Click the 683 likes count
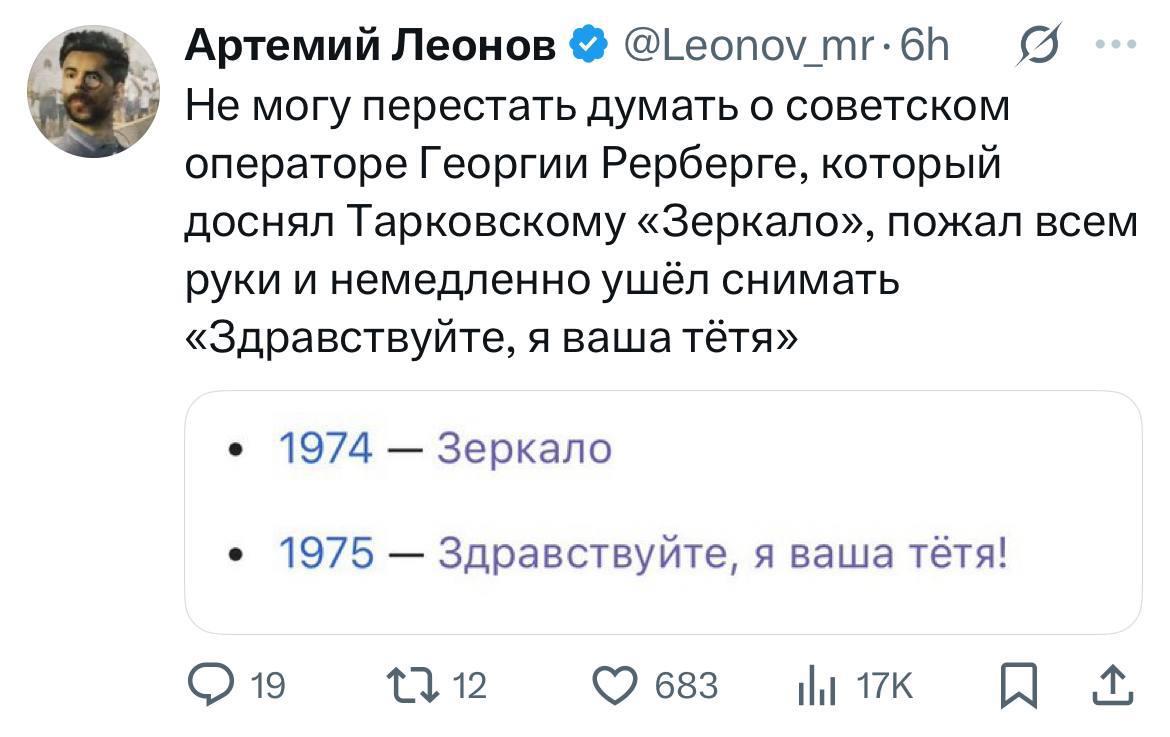This screenshot has width=1170, height=737. click(686, 686)
